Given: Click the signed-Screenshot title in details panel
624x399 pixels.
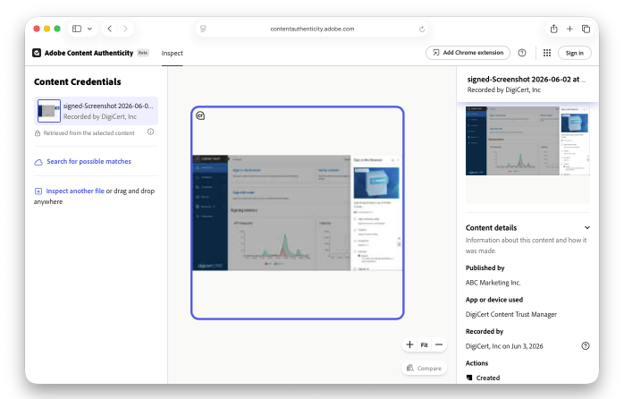Looking at the screenshot, I should 526,79.
